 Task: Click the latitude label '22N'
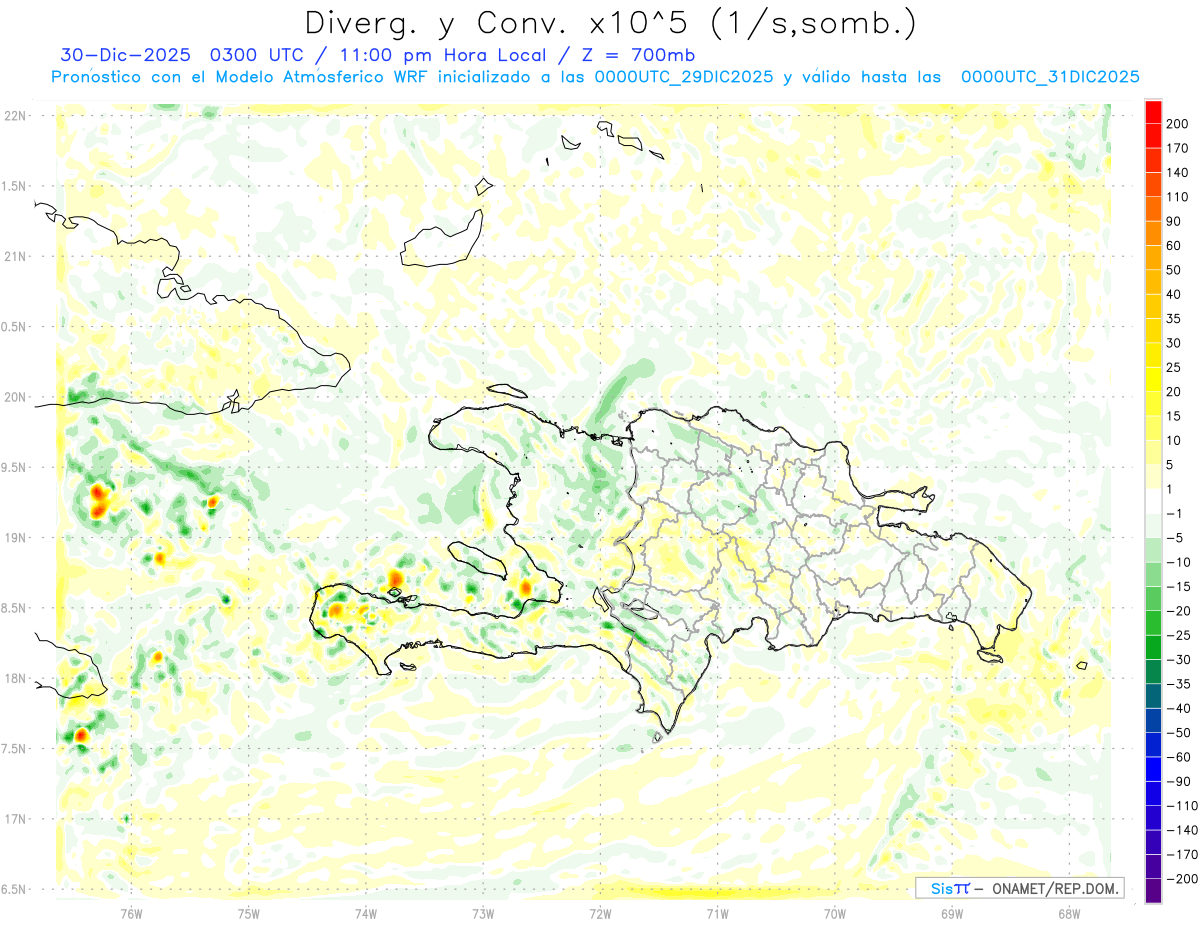[15, 116]
